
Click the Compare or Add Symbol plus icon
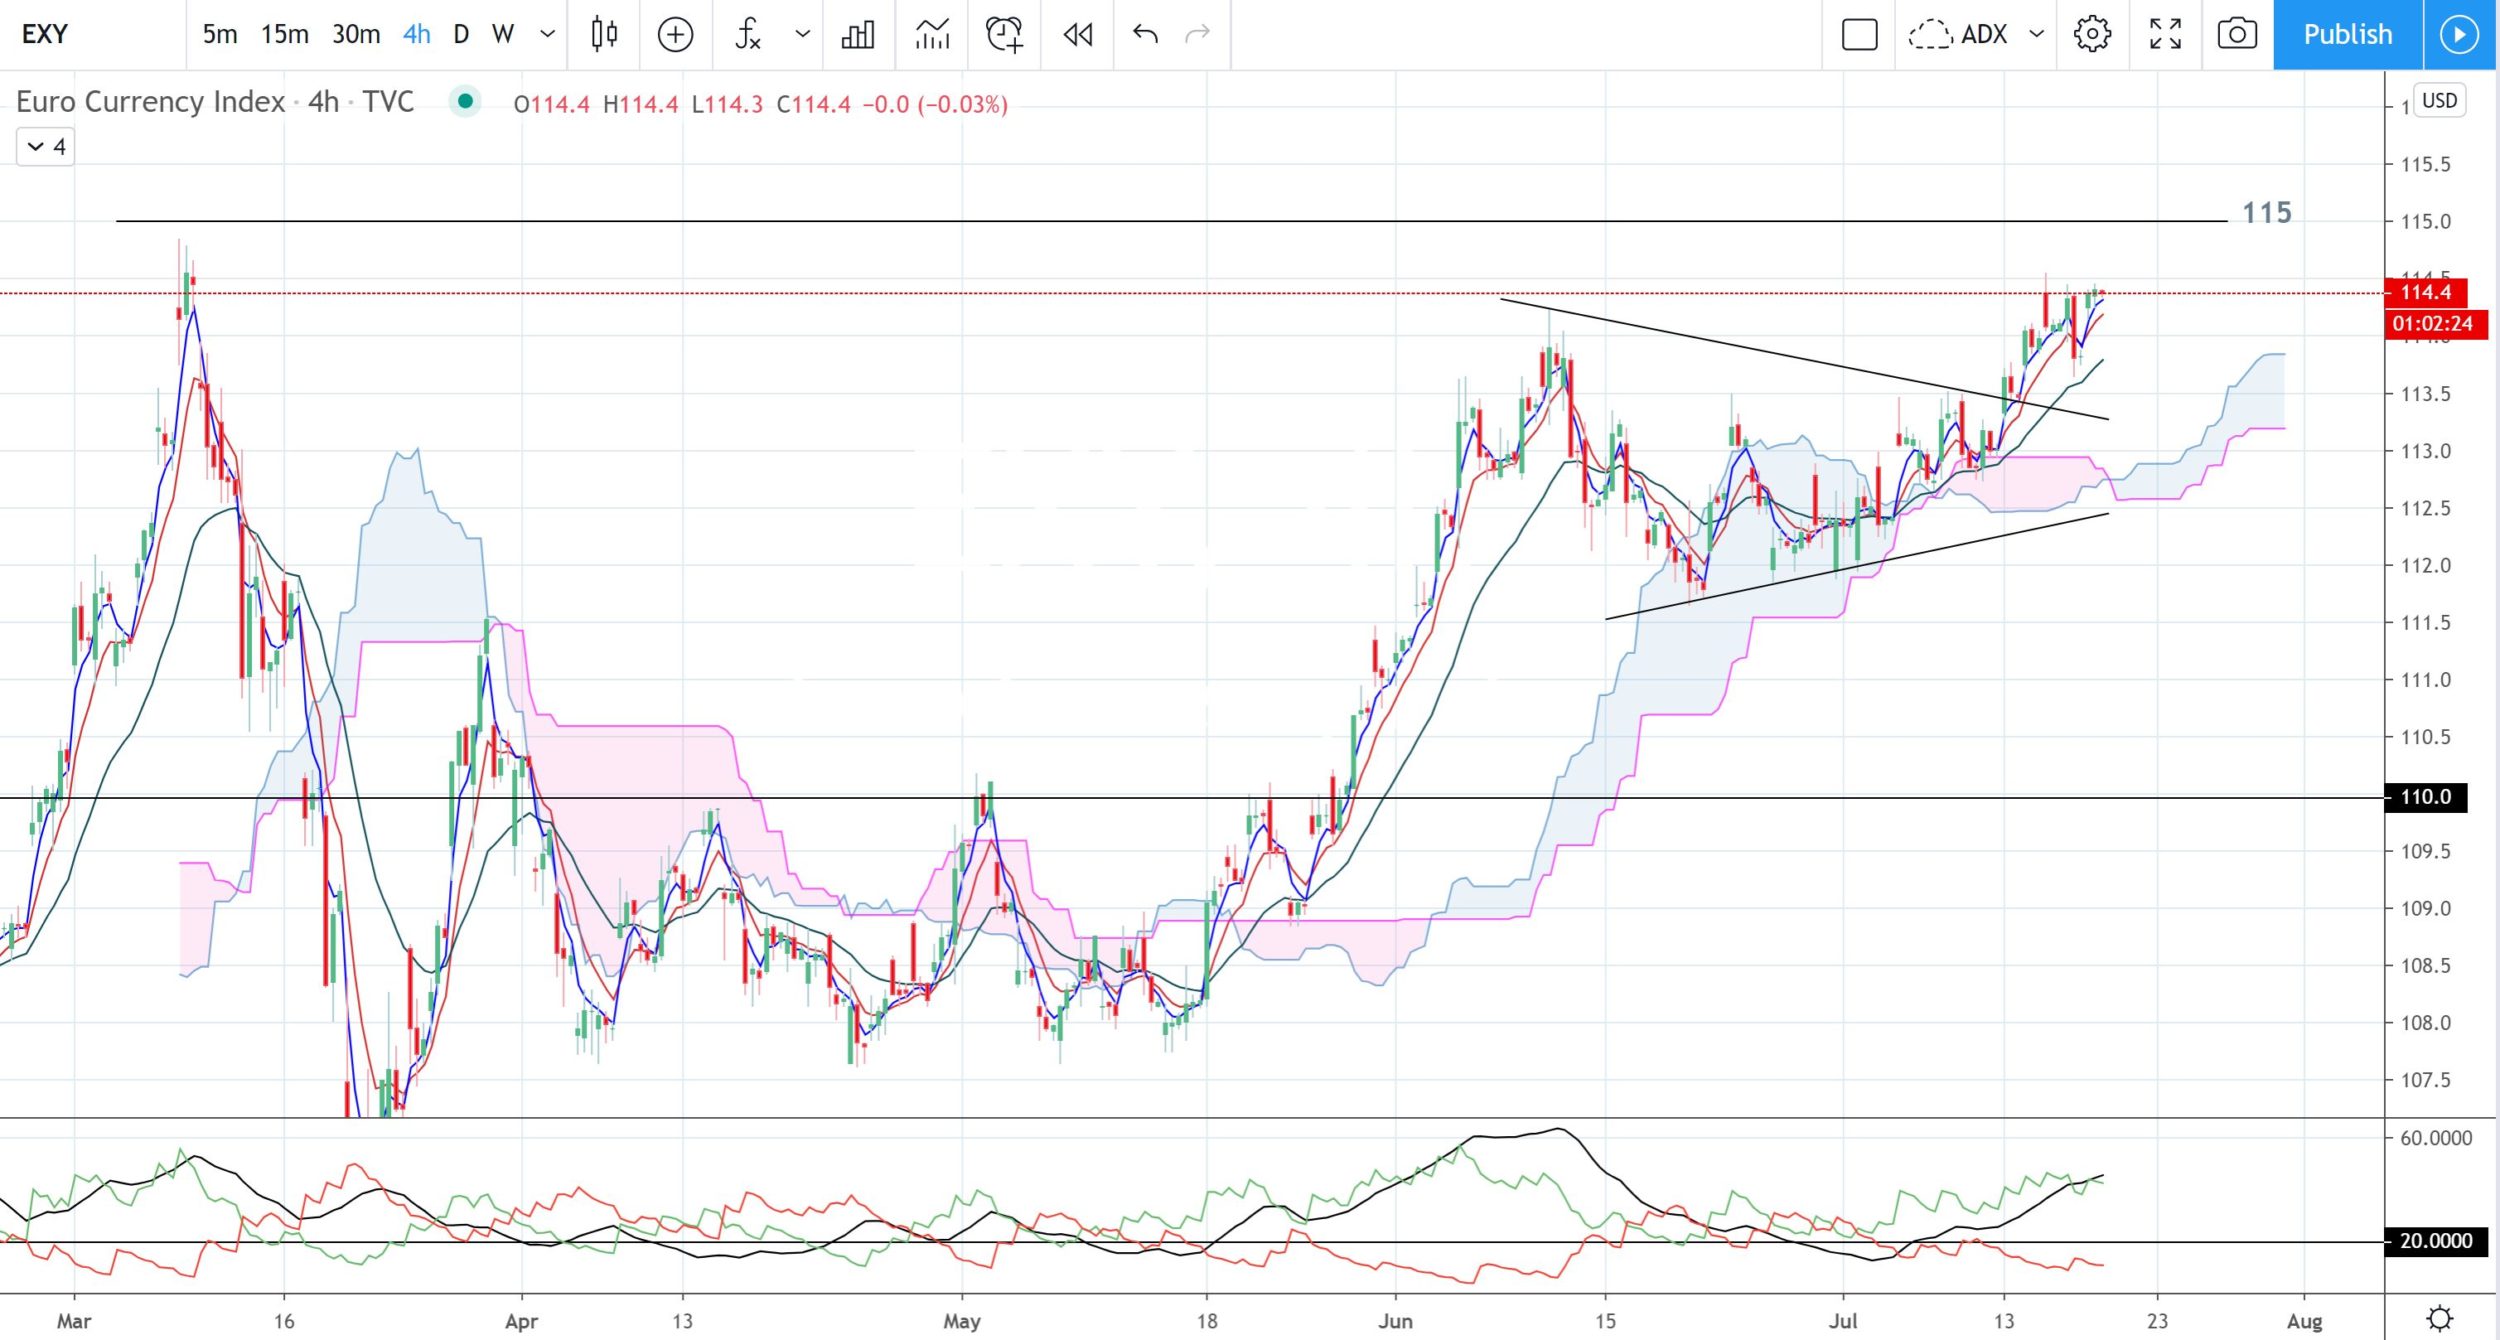(x=676, y=35)
